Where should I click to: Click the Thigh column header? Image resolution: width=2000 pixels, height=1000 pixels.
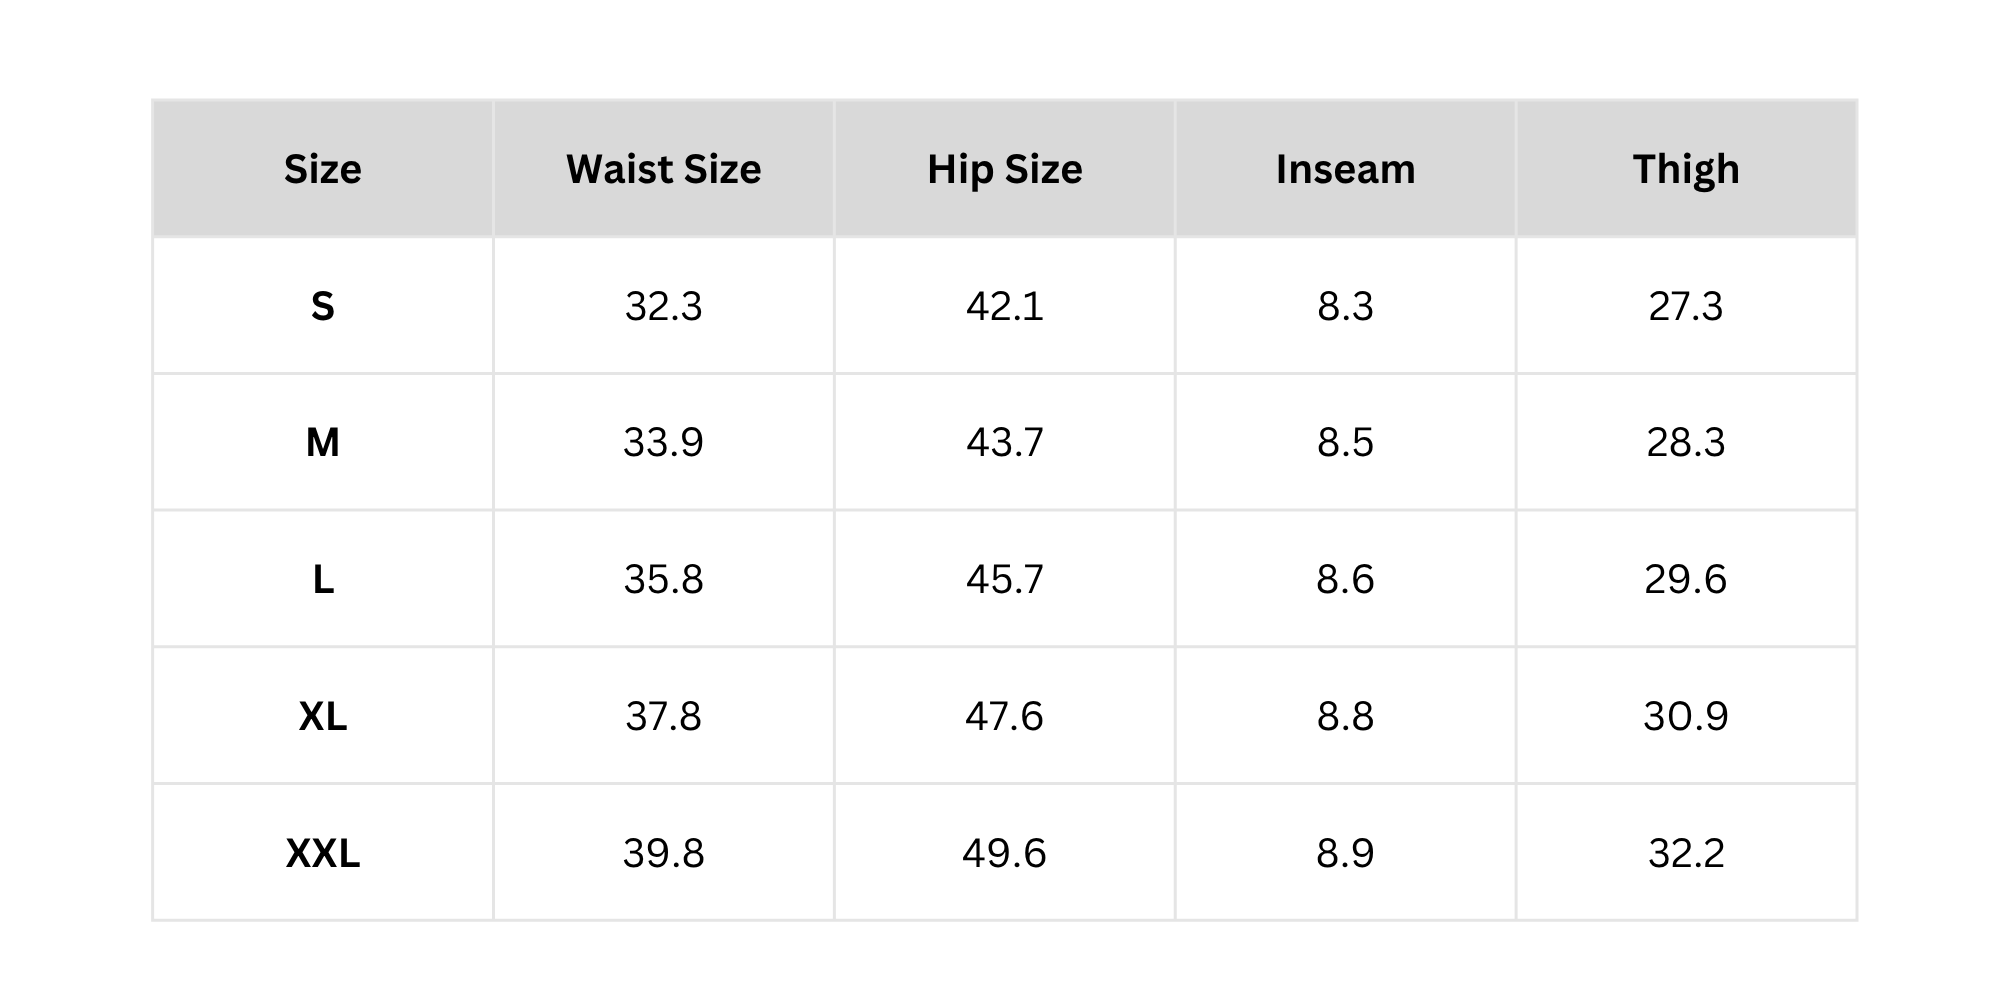pyautogui.click(x=1686, y=169)
